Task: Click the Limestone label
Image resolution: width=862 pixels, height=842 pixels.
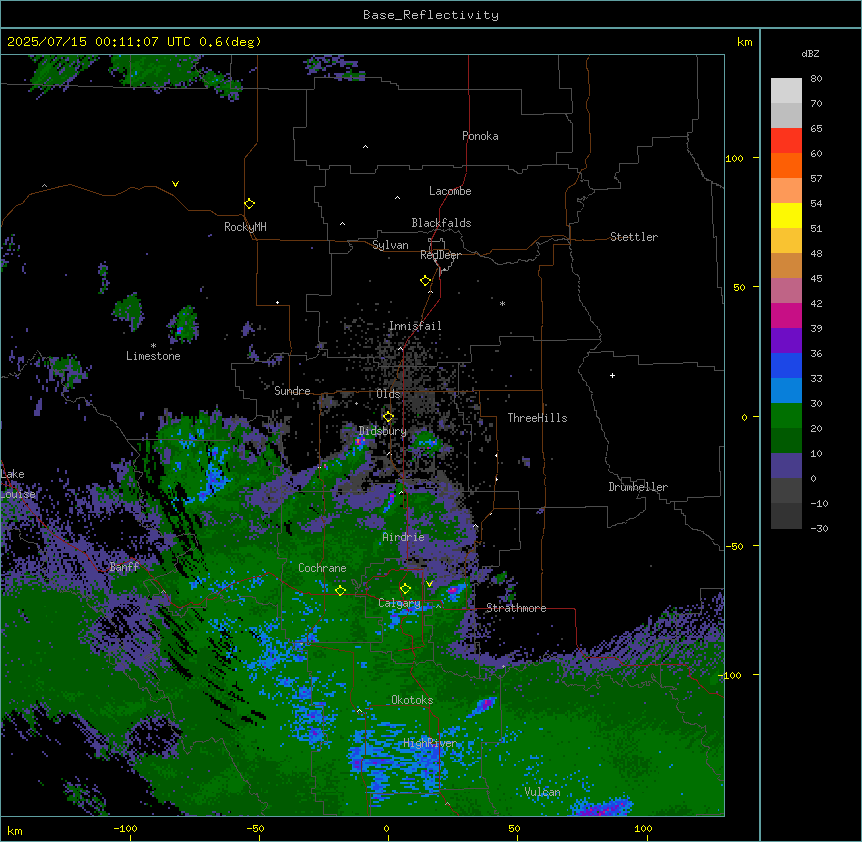Action: point(153,356)
